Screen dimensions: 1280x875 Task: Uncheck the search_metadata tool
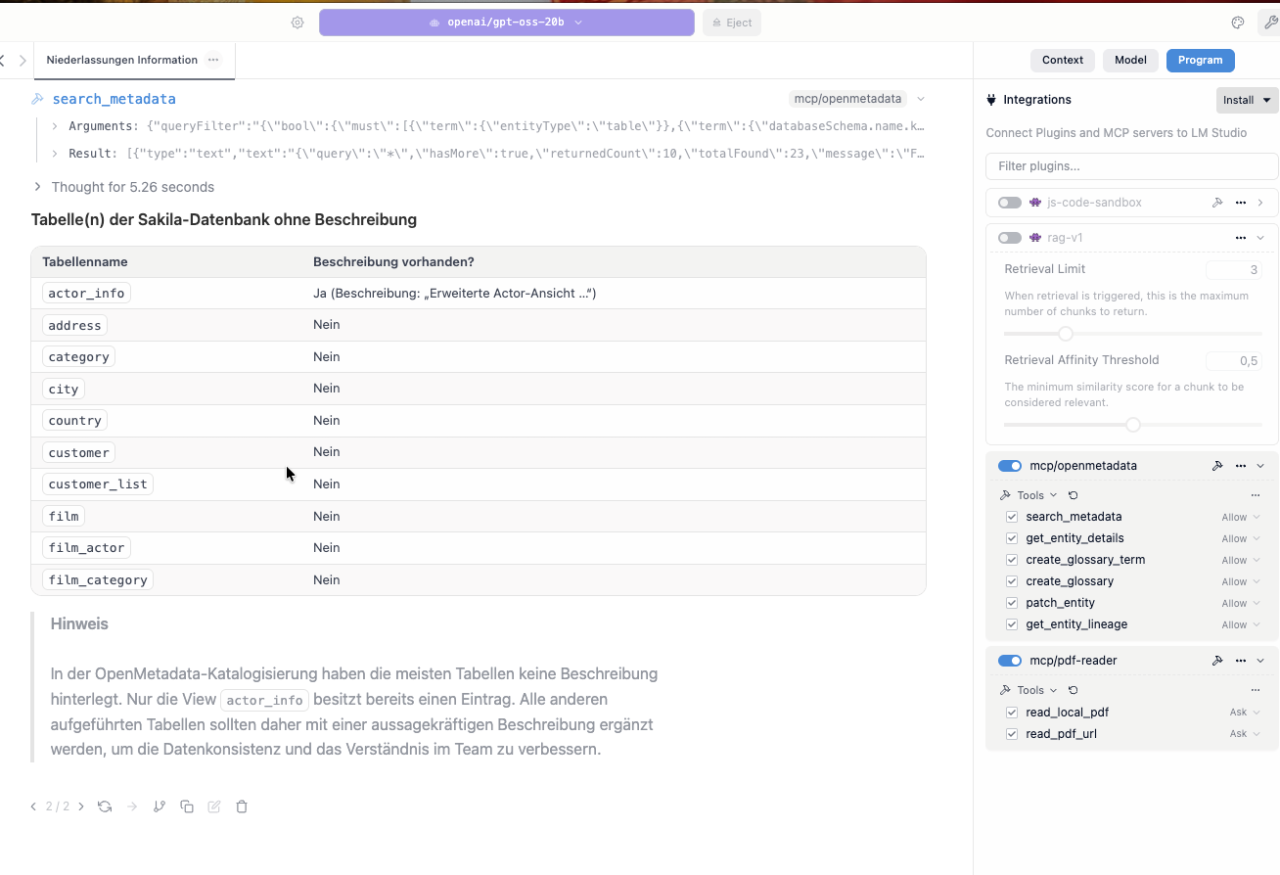click(1012, 516)
